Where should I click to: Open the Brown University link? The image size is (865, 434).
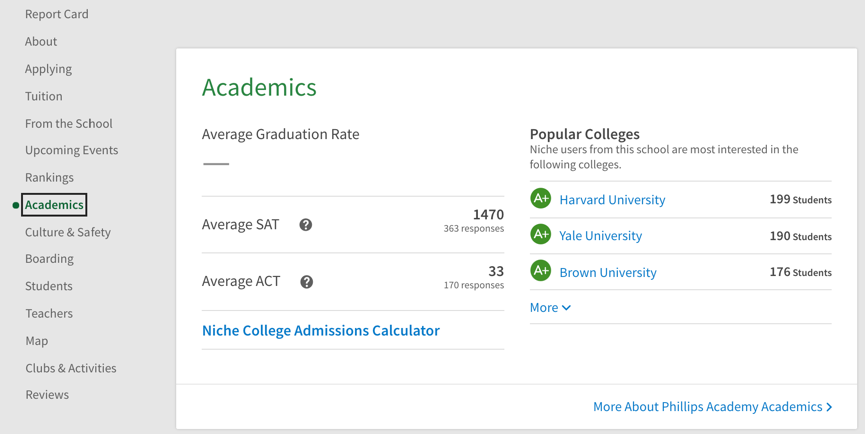(608, 272)
